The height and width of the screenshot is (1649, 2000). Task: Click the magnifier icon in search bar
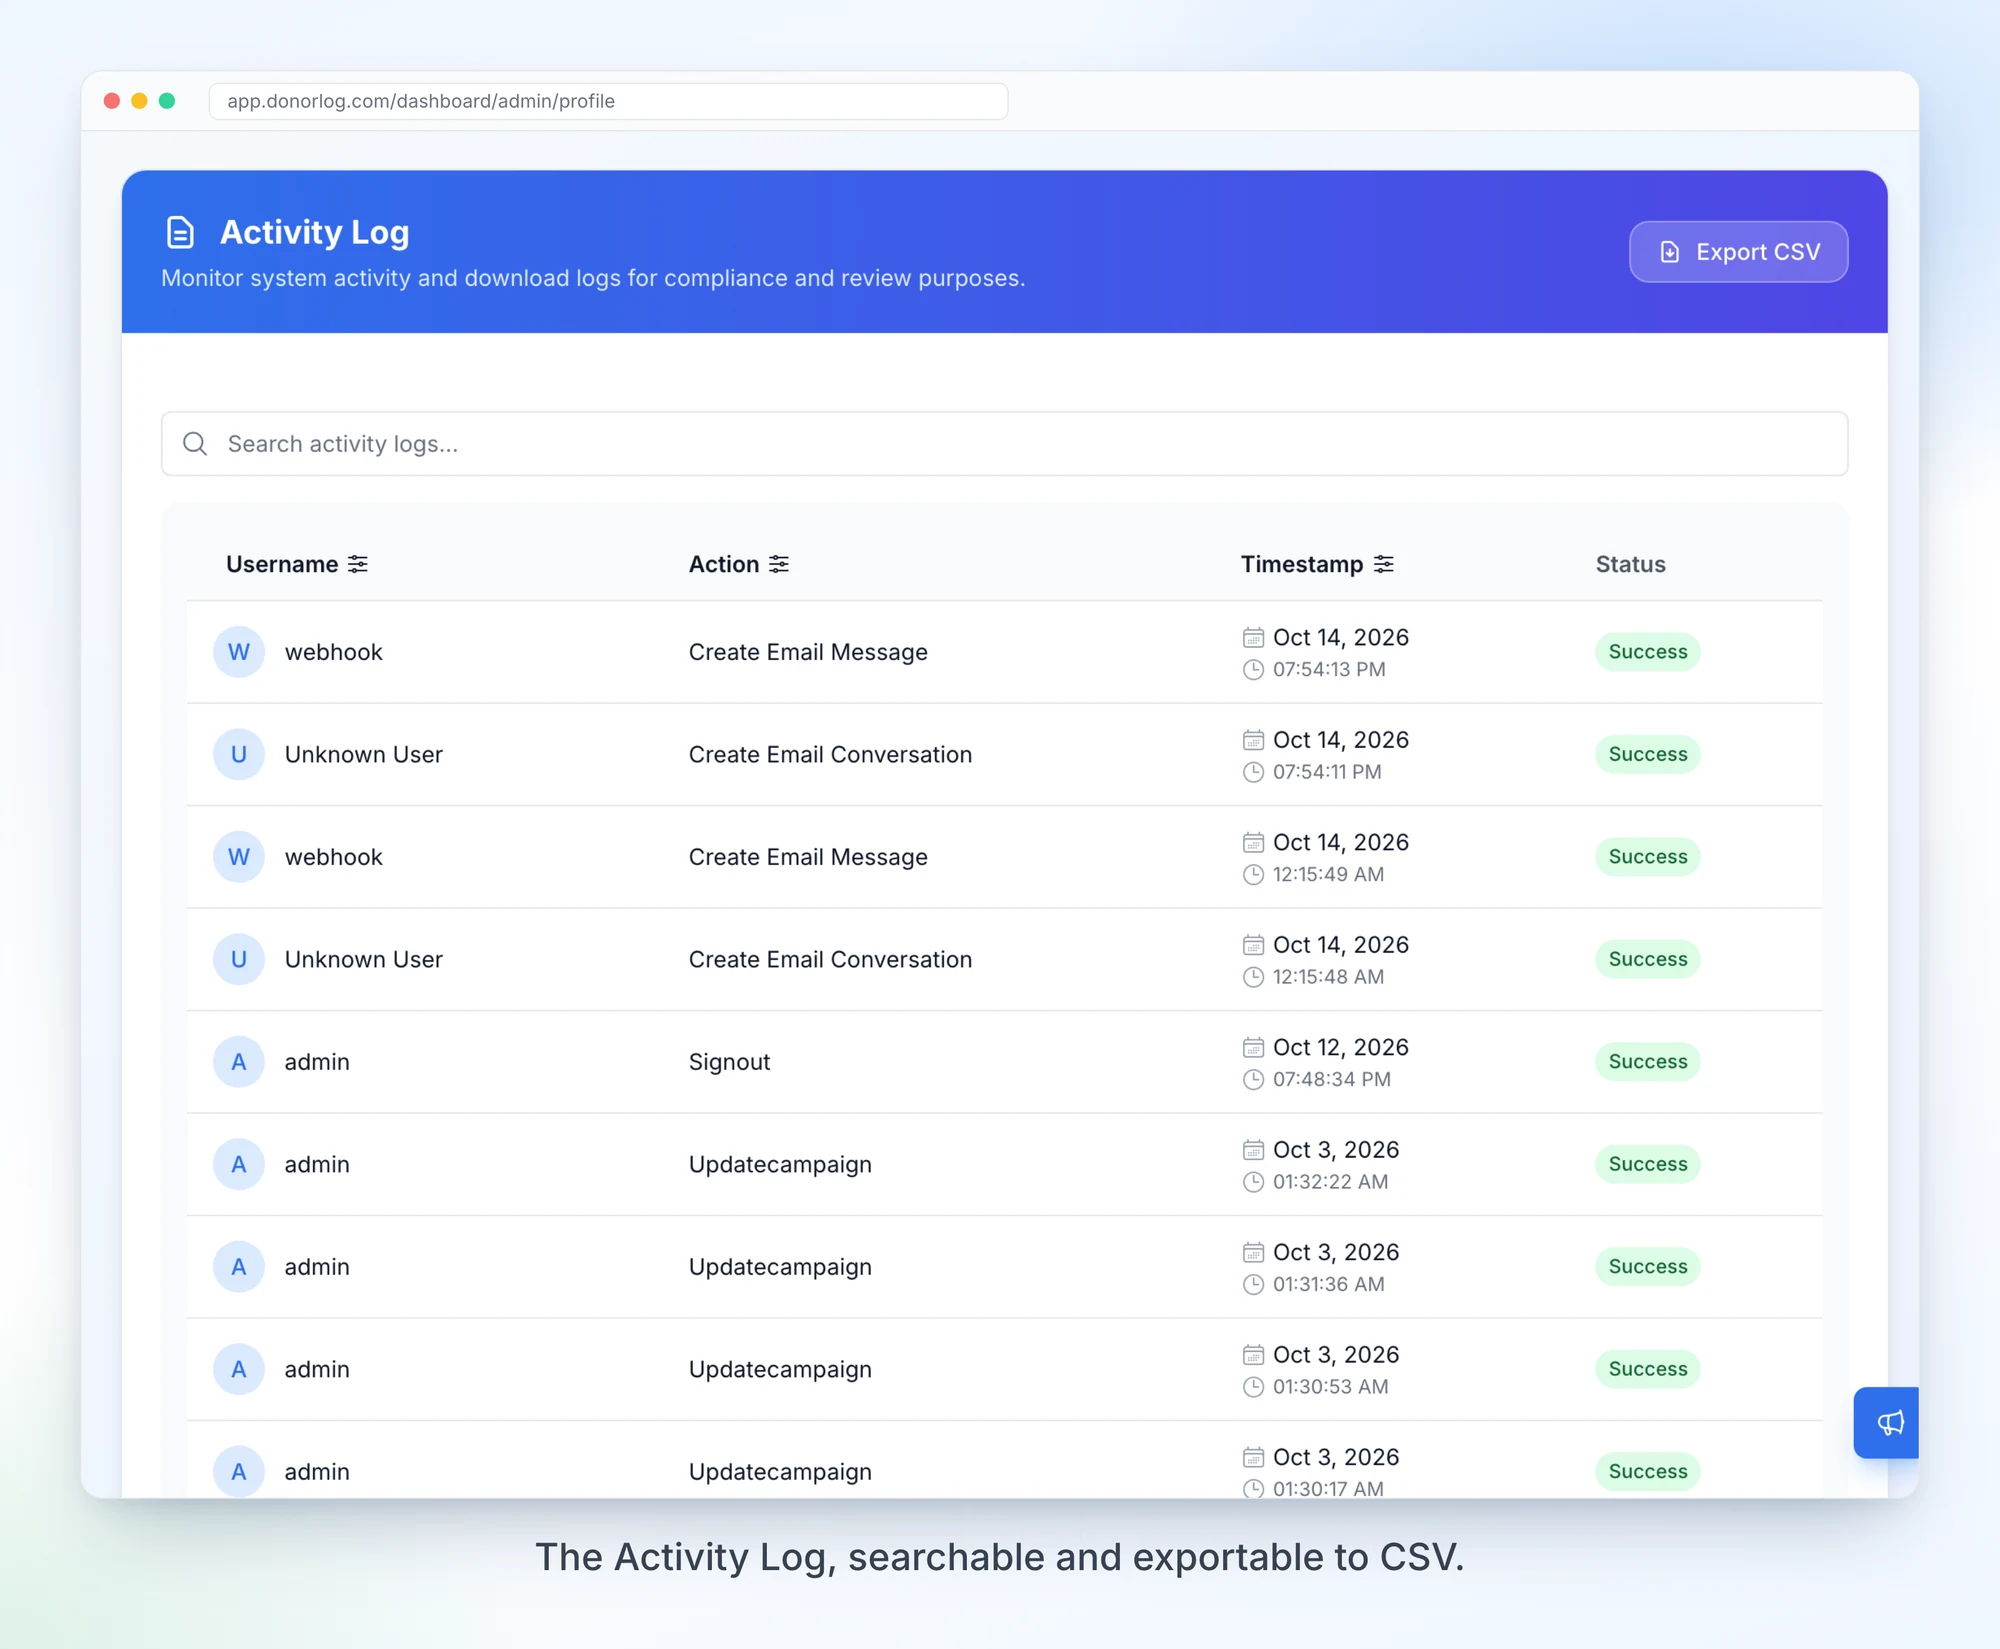coord(195,444)
